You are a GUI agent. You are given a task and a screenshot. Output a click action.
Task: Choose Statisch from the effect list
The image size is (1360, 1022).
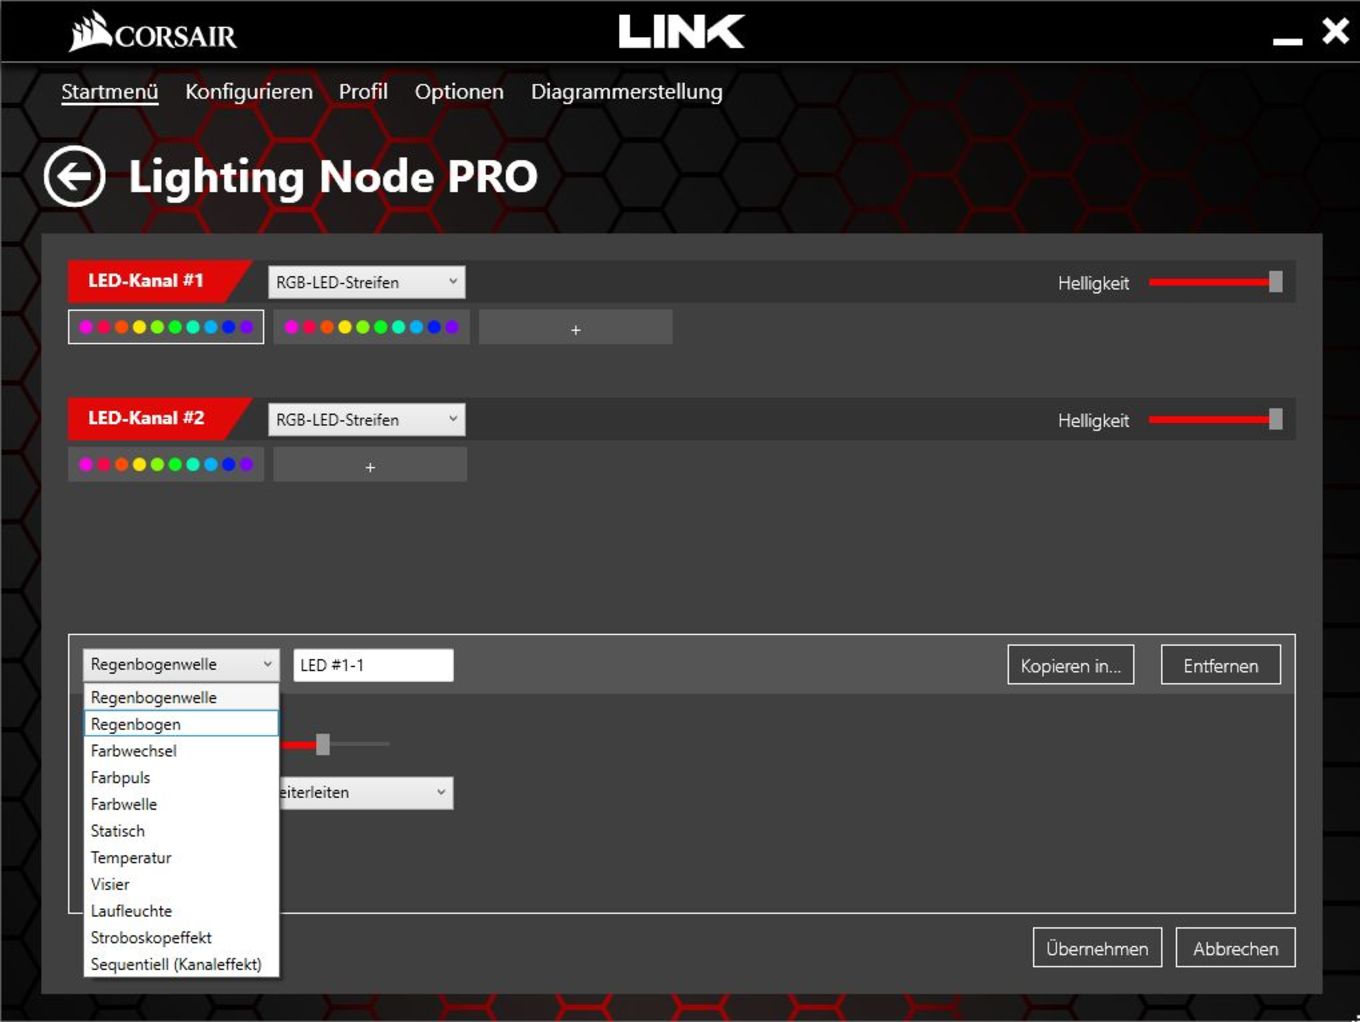[x=181, y=831]
